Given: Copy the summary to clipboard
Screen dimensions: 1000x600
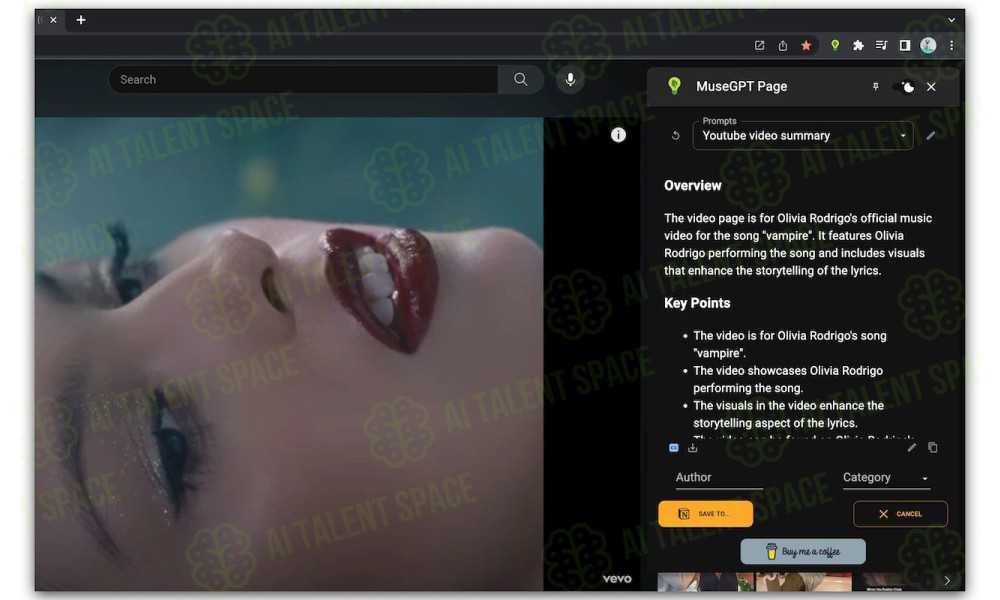Looking at the screenshot, I should [x=932, y=448].
